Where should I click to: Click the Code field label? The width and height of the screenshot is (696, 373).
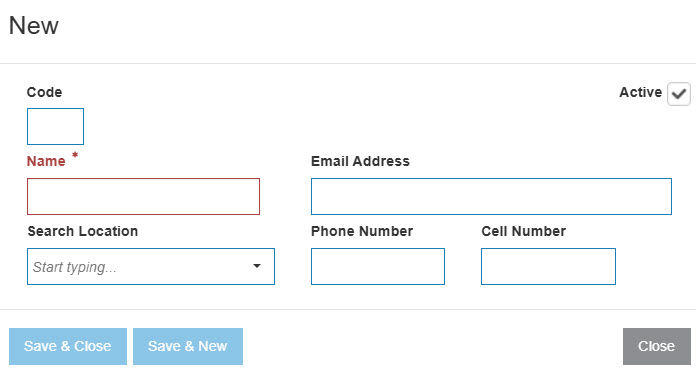44,92
